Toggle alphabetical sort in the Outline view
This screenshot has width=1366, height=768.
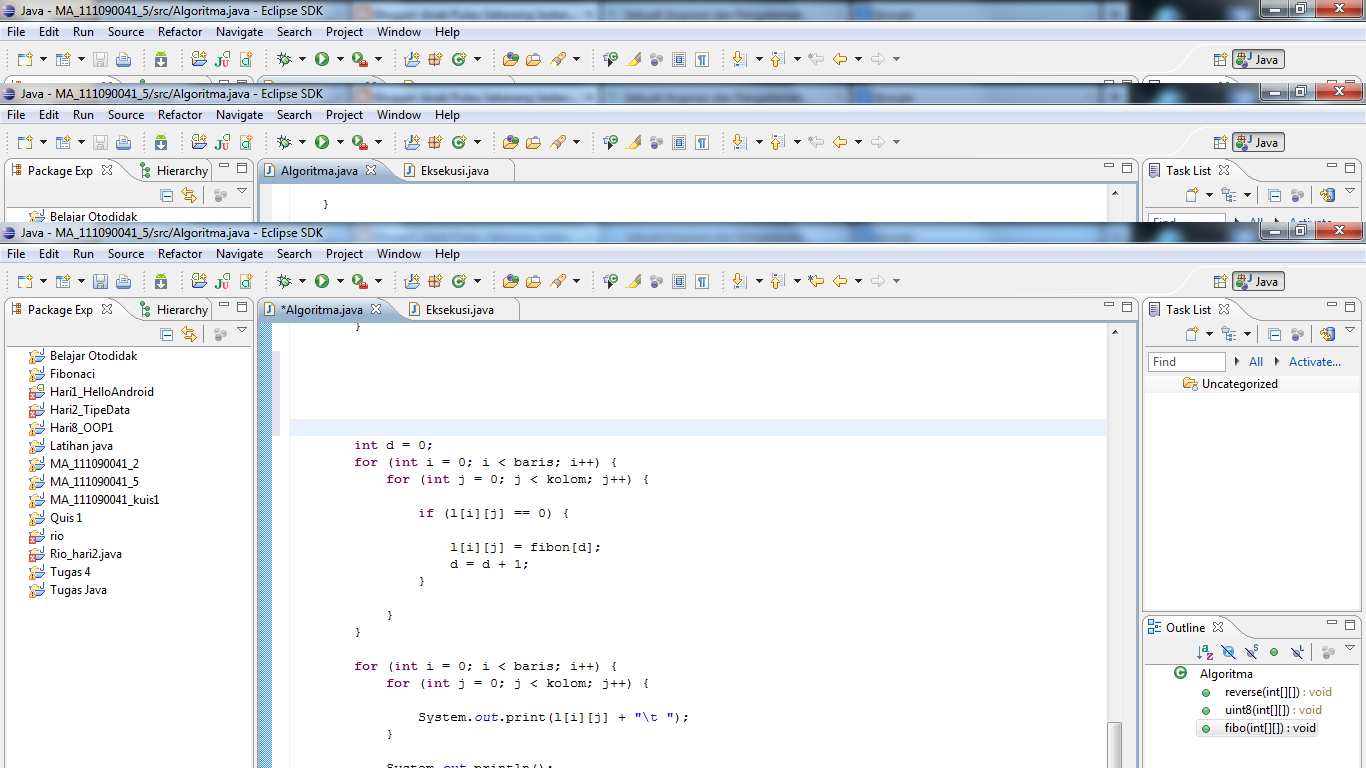pyautogui.click(x=1205, y=651)
